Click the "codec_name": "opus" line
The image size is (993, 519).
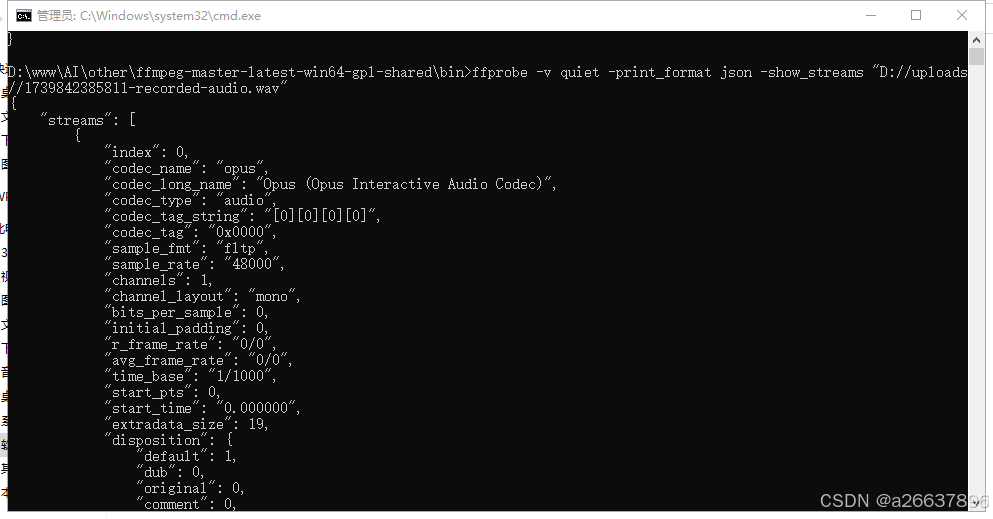186,168
